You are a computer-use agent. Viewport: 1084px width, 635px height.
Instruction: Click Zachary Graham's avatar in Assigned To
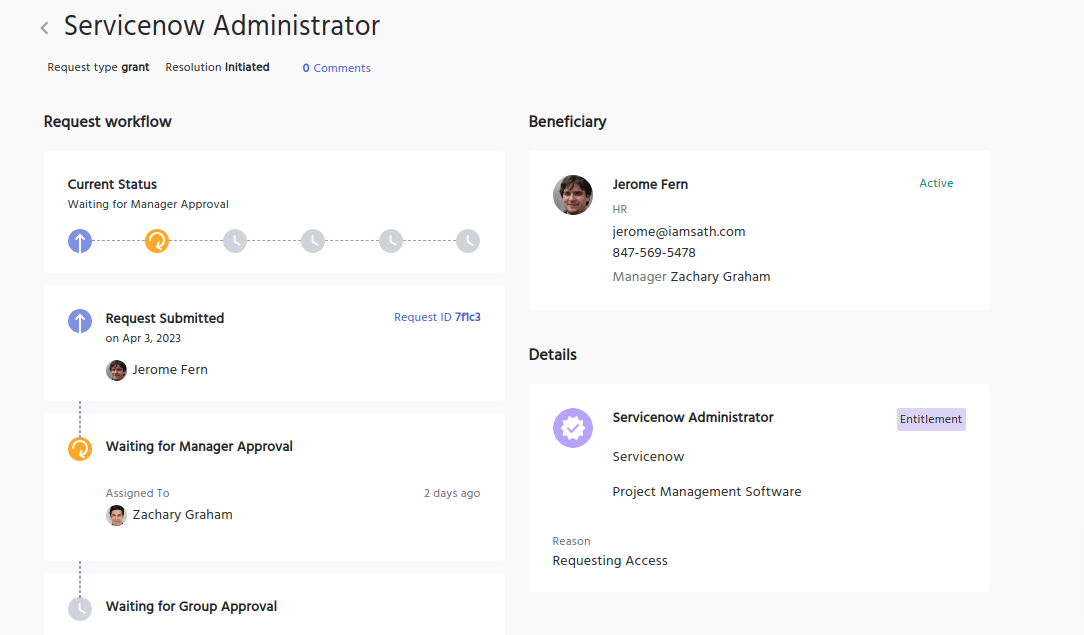point(117,515)
